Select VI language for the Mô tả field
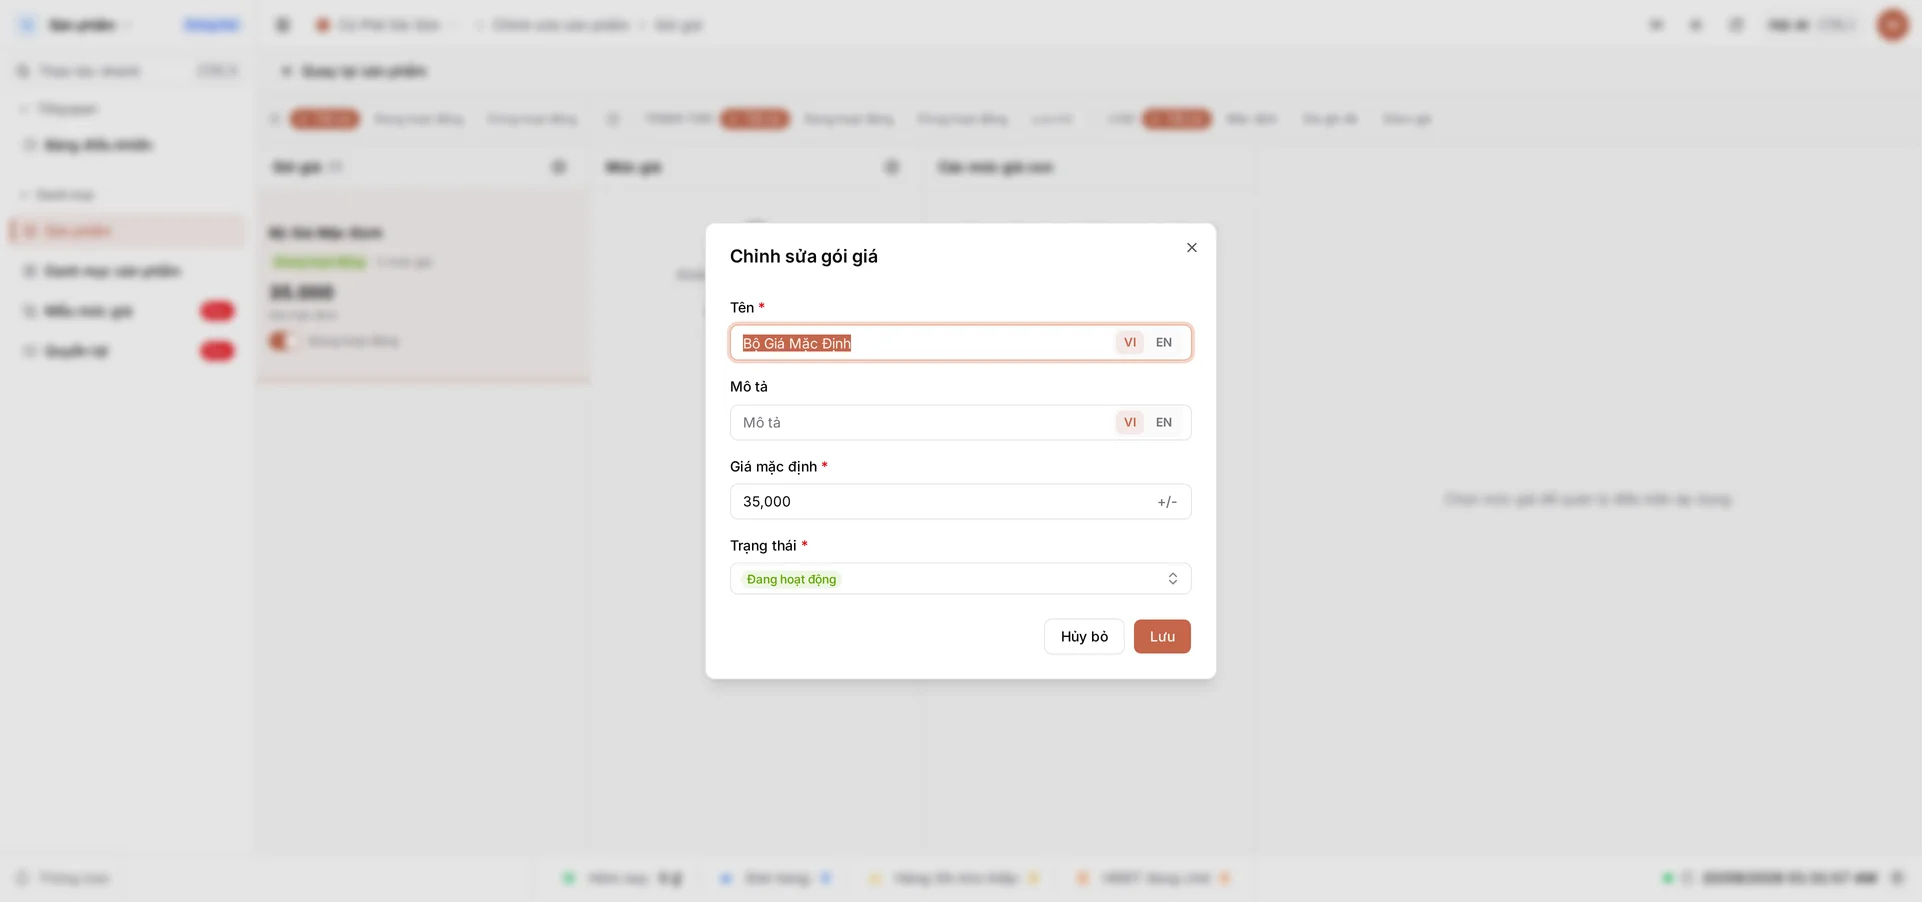 (1129, 423)
